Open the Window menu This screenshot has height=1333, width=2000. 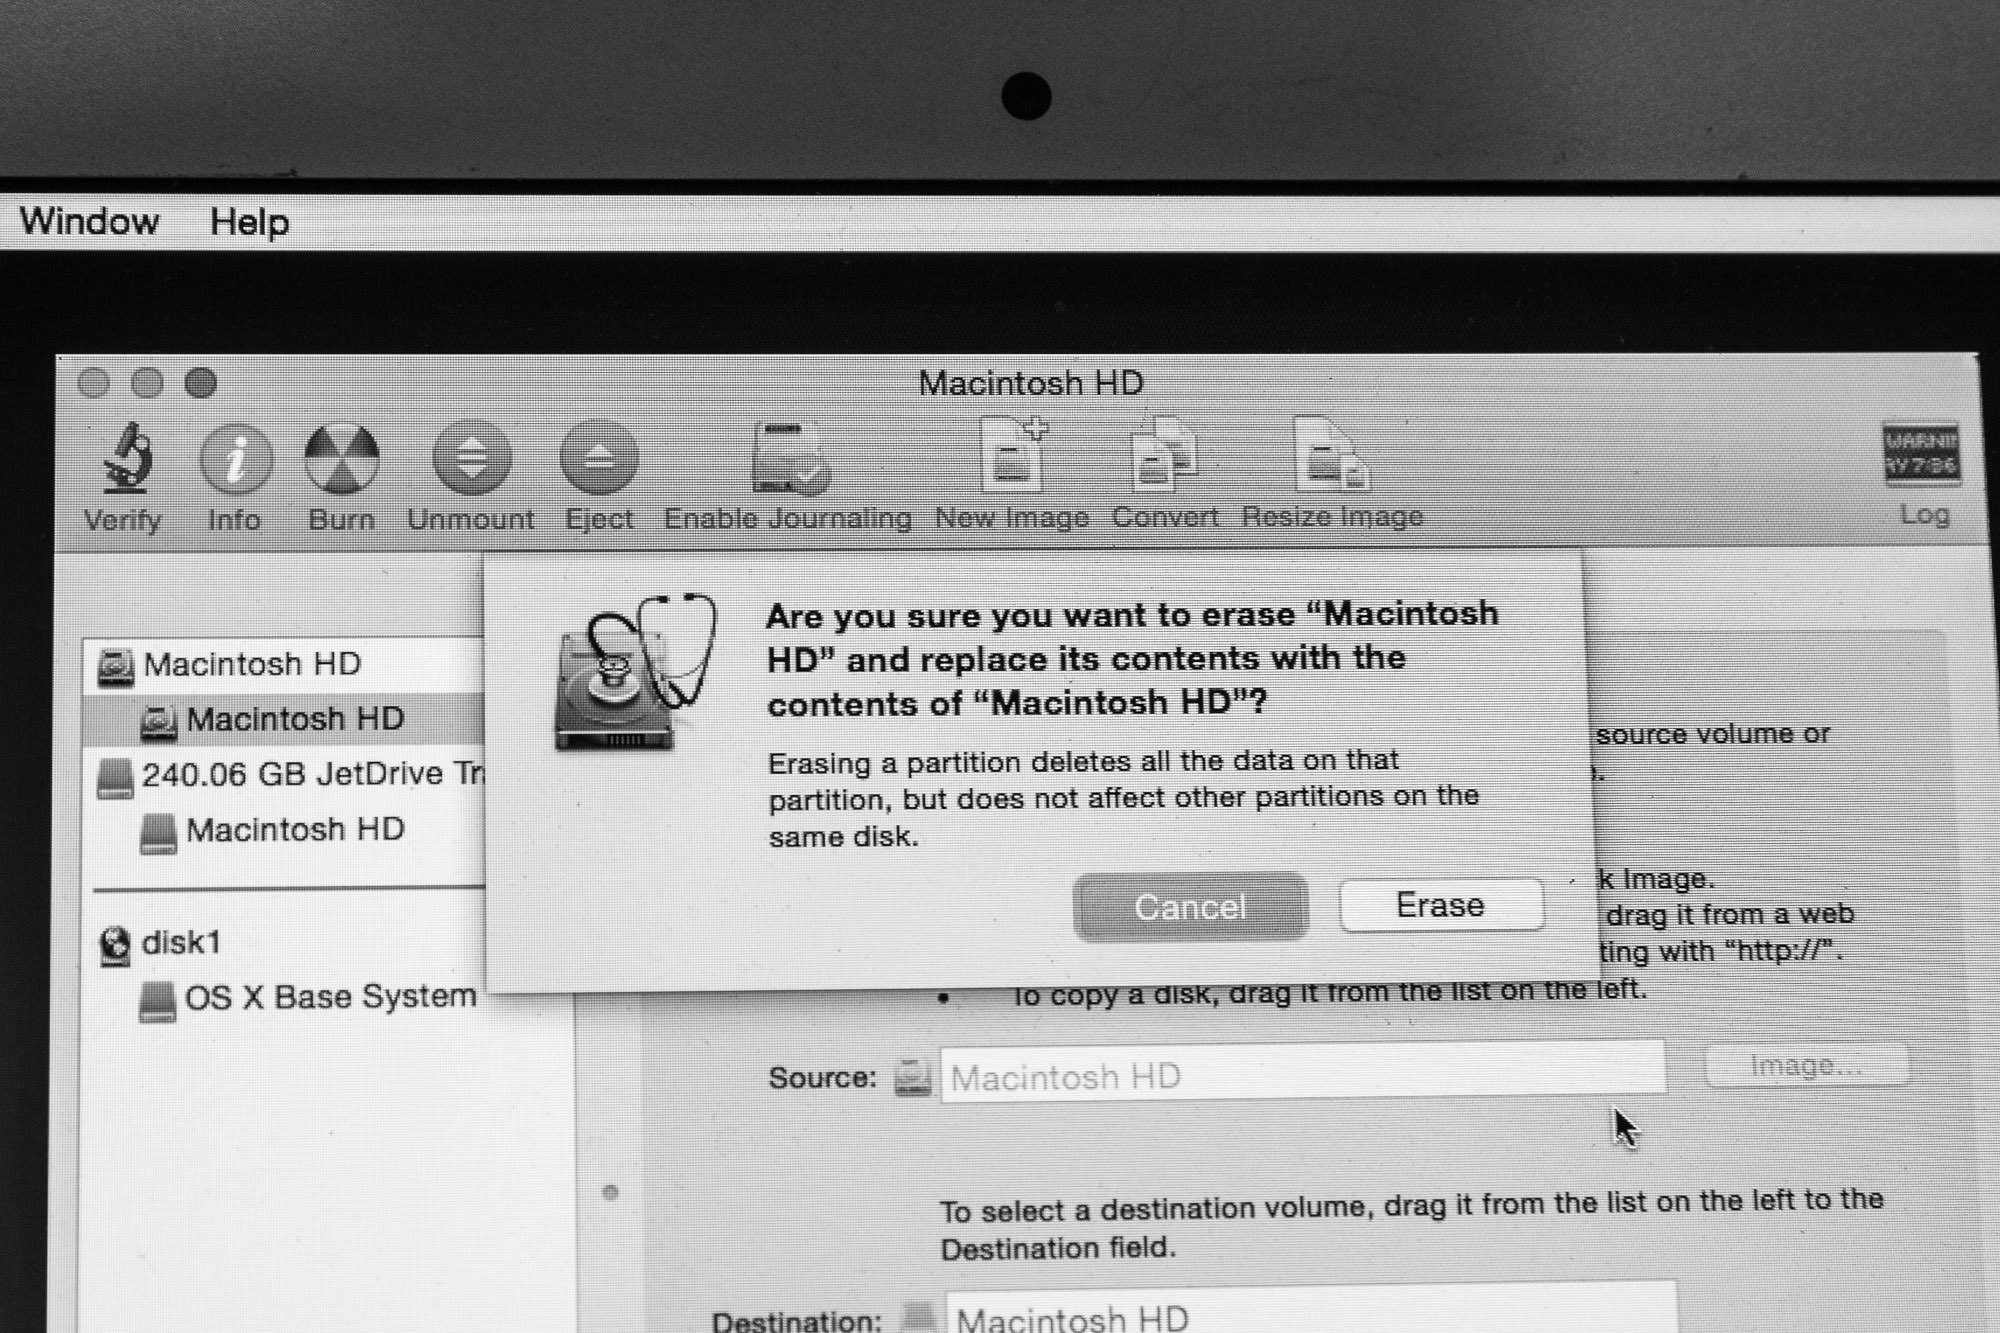click(89, 221)
